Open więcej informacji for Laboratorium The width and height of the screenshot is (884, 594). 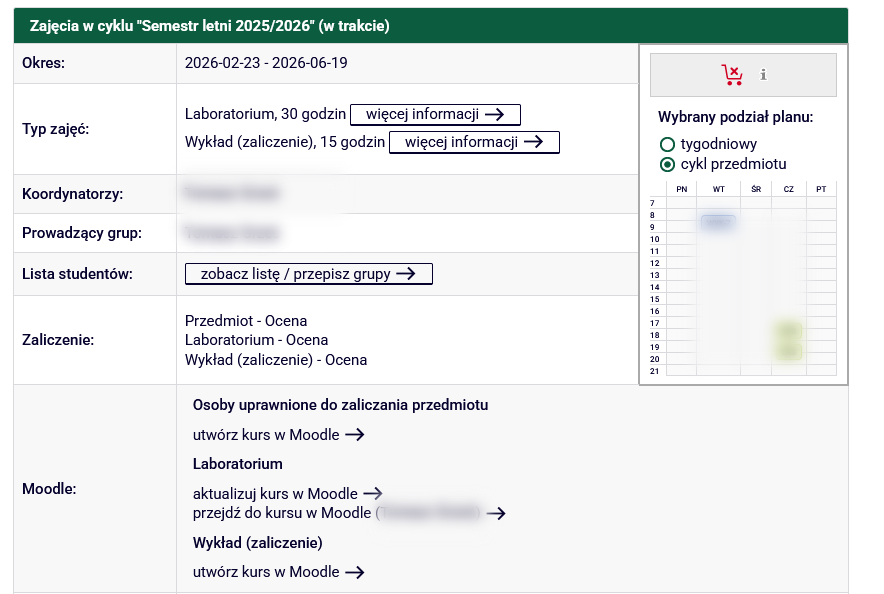point(435,114)
